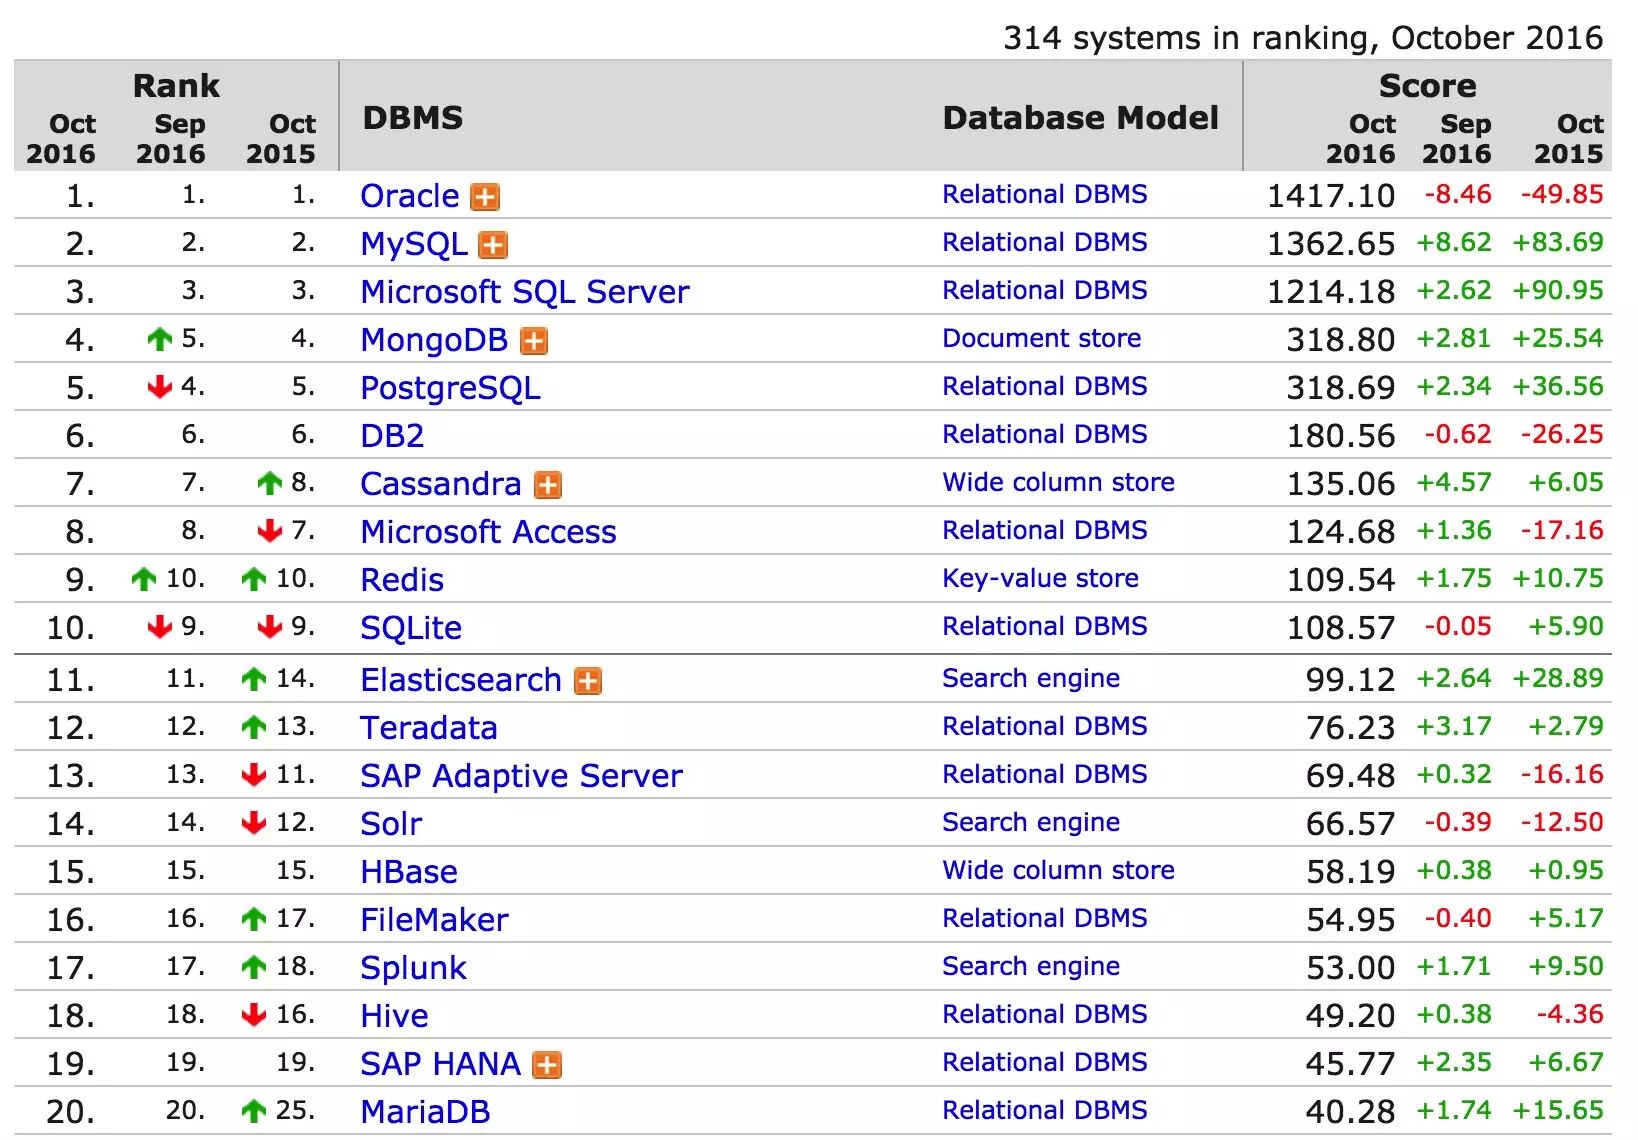Screen dimensions: 1638x1140
Task: Select the +90.95 score change
Action: pos(1558,290)
